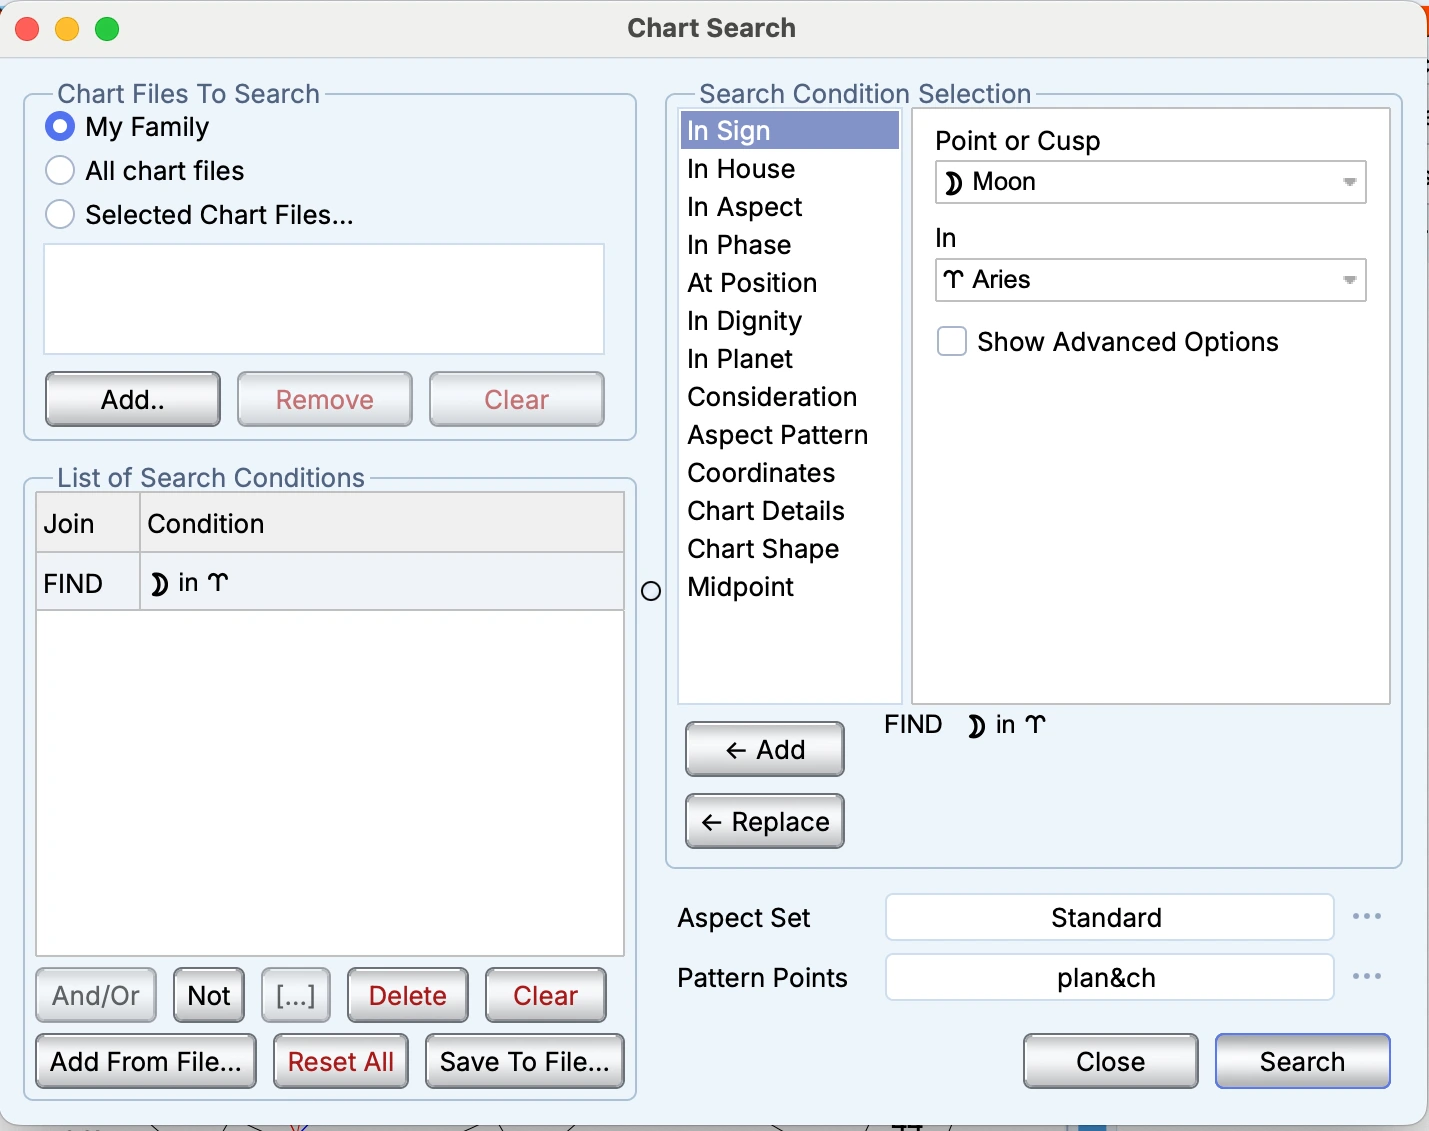
Task: Click the Add.. chart files button
Action: point(133,400)
